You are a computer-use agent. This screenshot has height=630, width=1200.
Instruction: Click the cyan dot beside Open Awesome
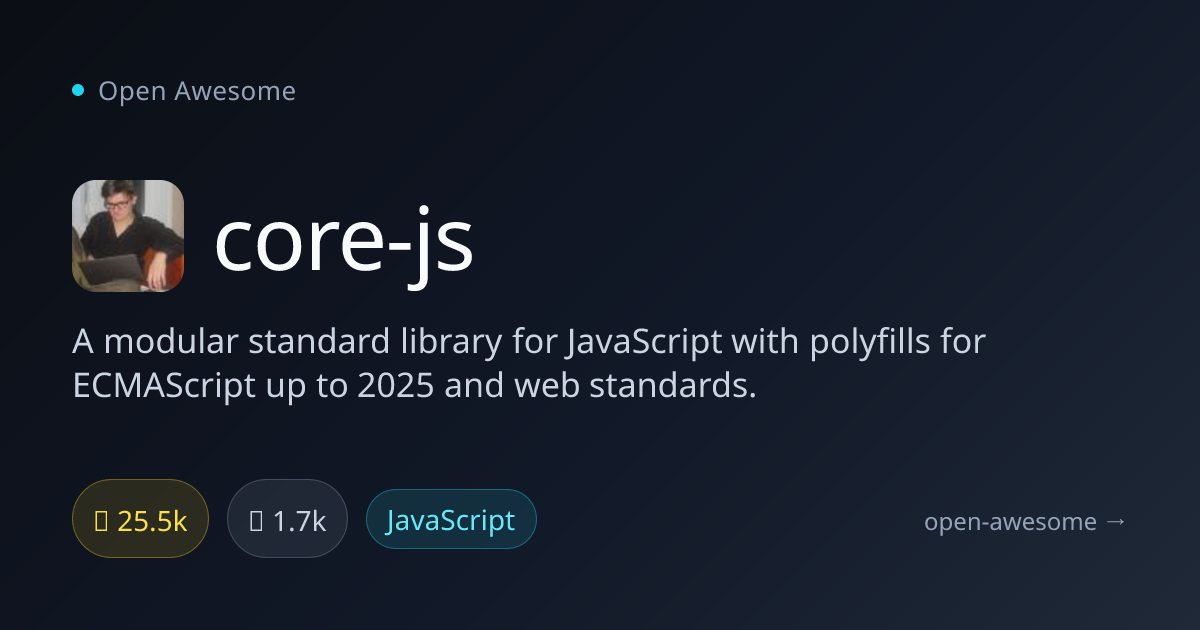click(78, 91)
